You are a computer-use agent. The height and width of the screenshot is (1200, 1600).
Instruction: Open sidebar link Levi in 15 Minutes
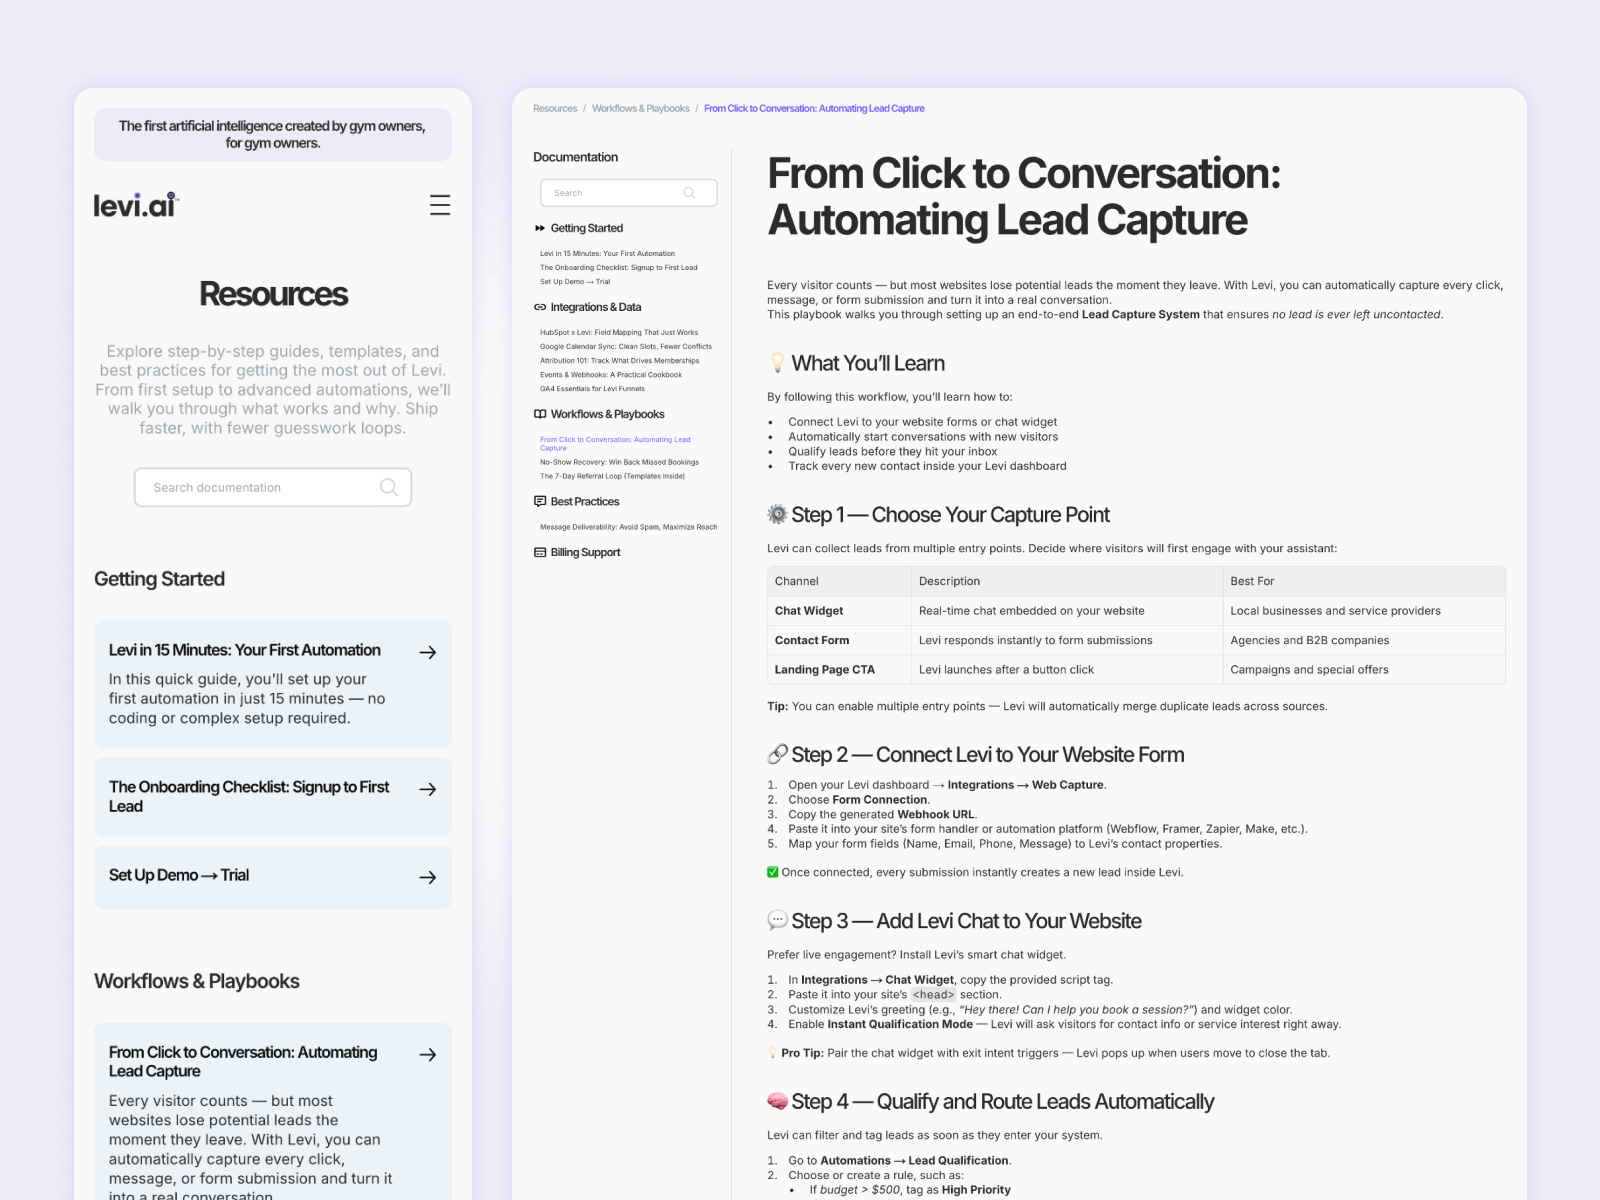pos(607,254)
